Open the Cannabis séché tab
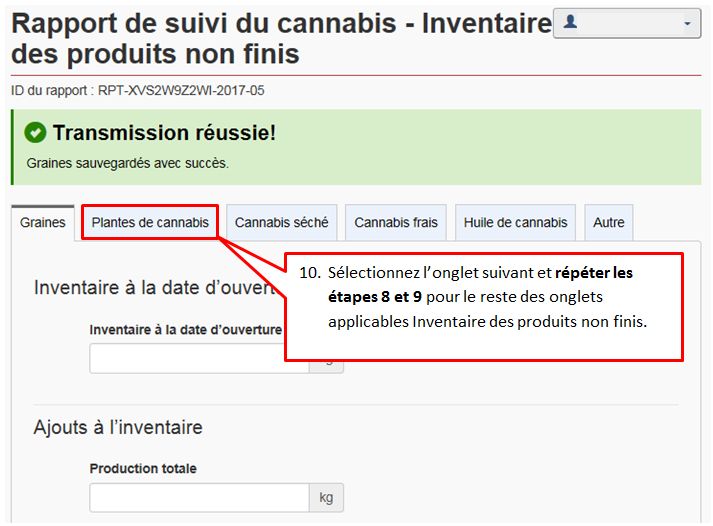The image size is (713, 526). (281, 223)
